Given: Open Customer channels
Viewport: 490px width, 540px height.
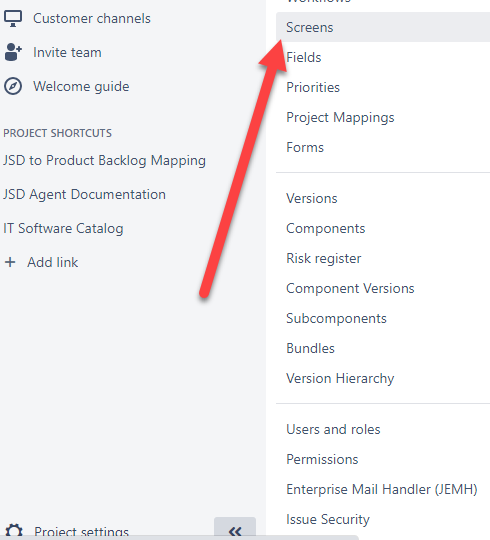Looking at the screenshot, I should [92, 18].
